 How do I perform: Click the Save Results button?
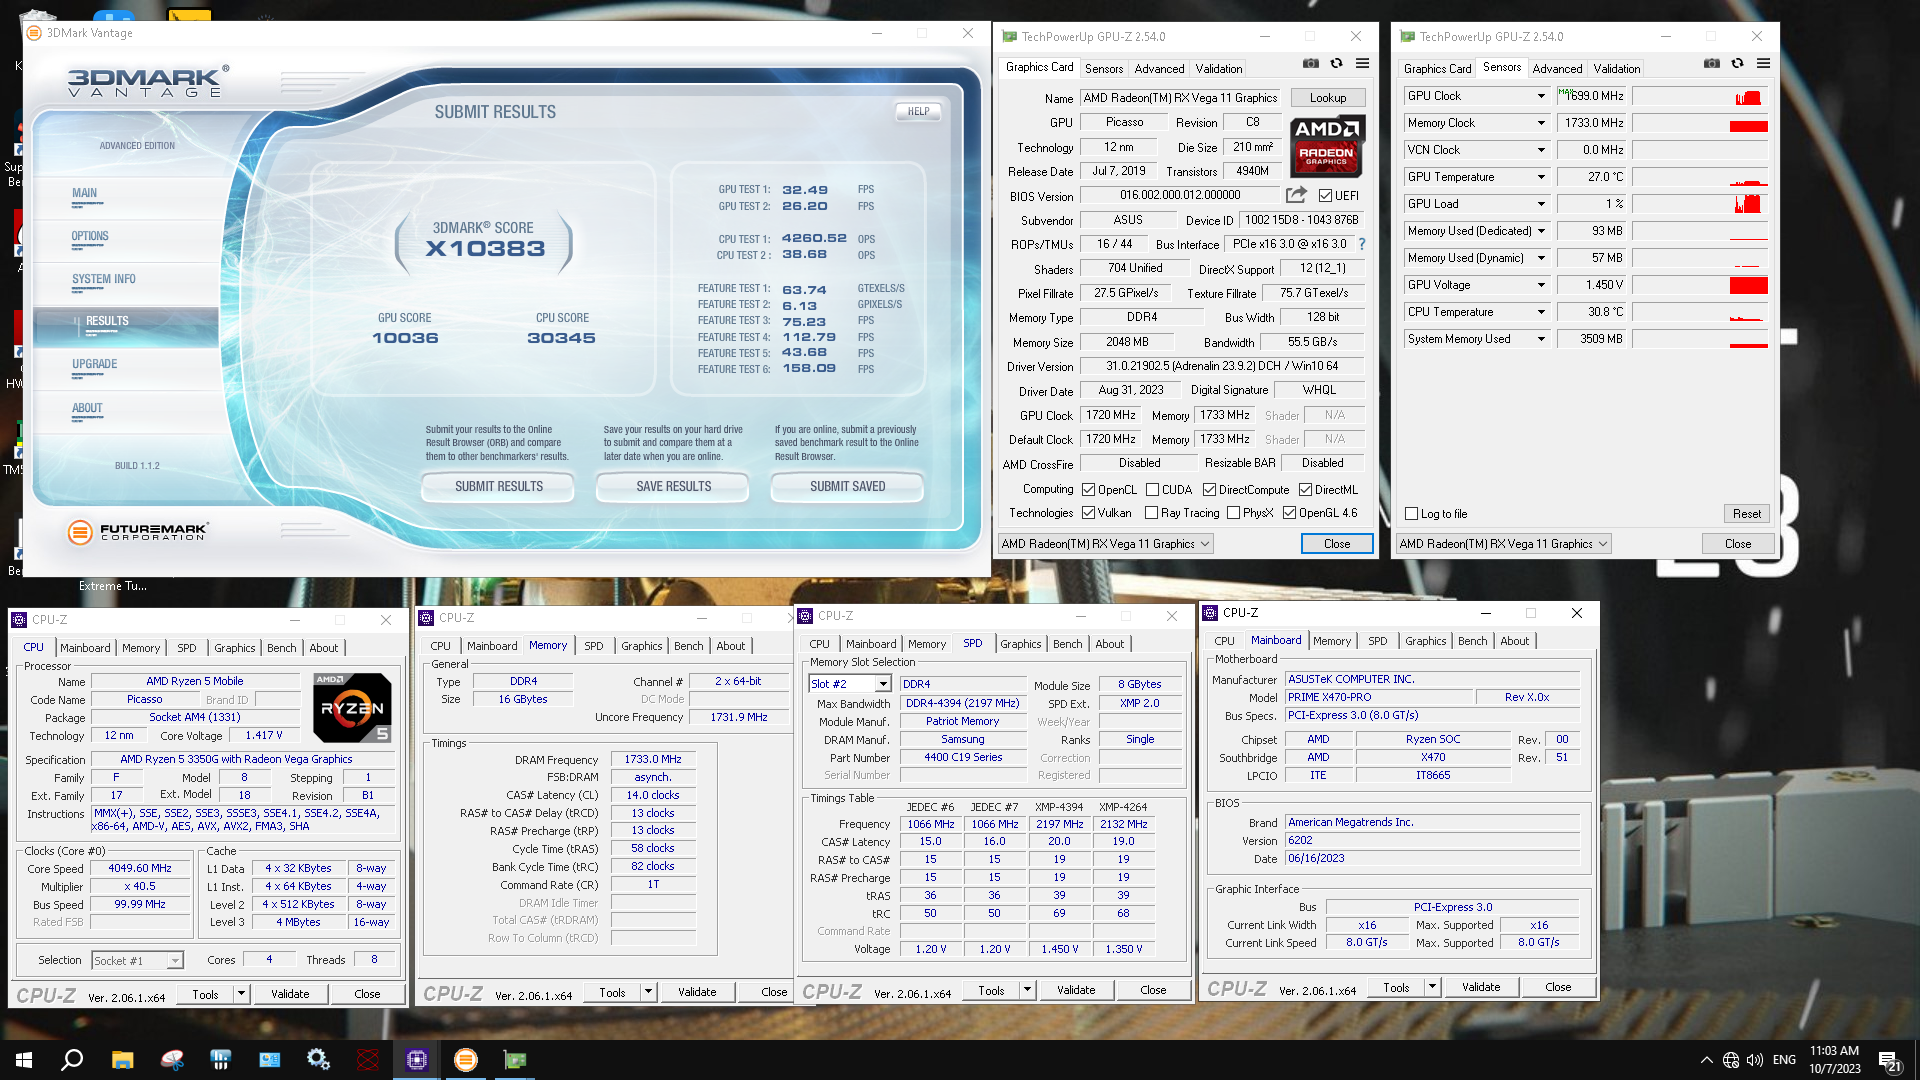673,487
